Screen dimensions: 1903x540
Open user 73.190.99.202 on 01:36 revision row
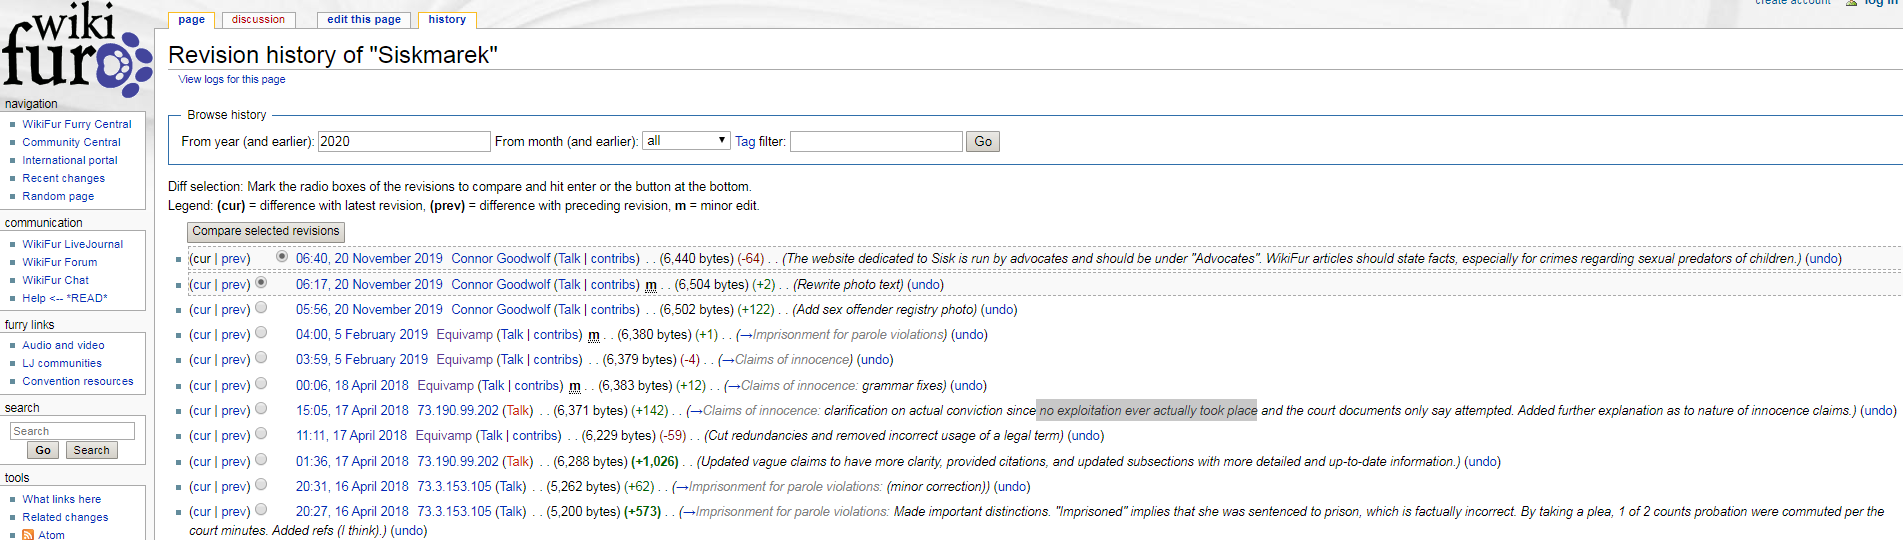[x=458, y=461]
